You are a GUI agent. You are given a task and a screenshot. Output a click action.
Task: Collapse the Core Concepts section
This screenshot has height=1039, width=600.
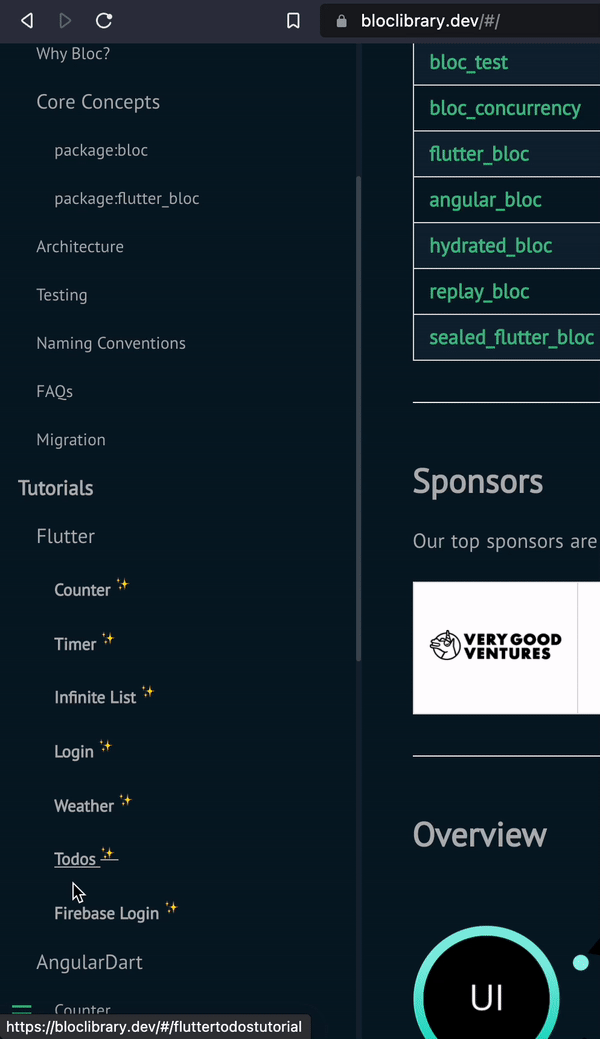pos(97,101)
